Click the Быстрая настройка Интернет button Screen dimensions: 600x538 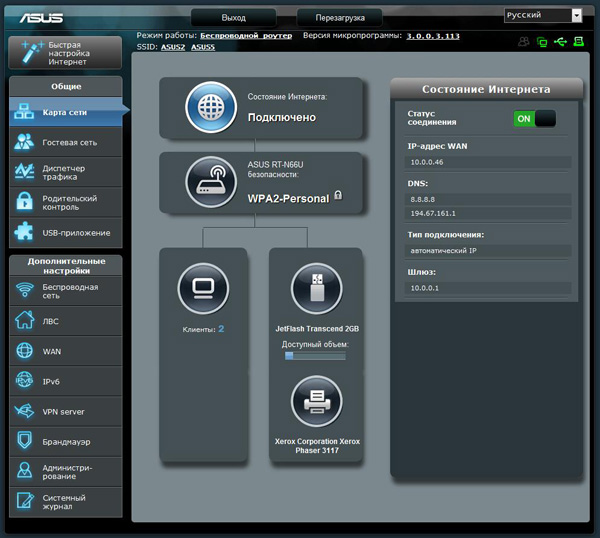click(x=65, y=53)
